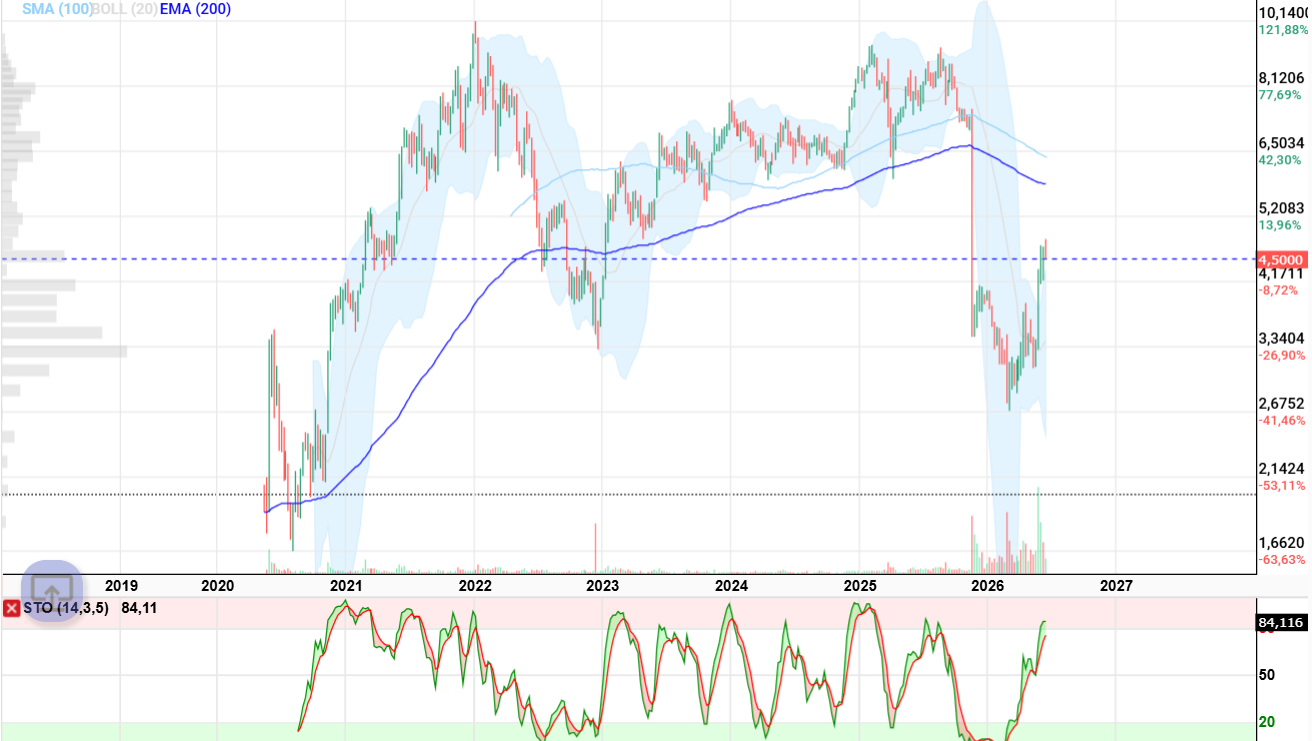Remove the STO indicator with red X

11,608
